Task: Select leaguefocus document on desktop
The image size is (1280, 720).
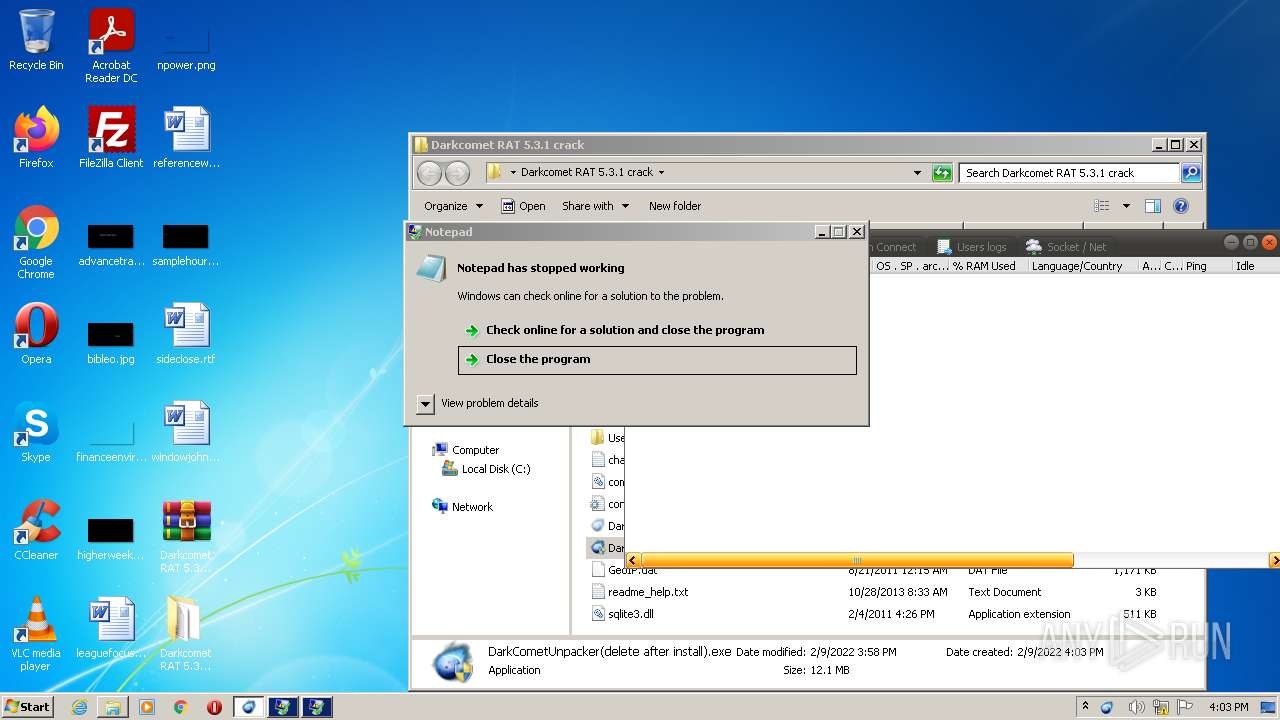Action: [x=111, y=628]
